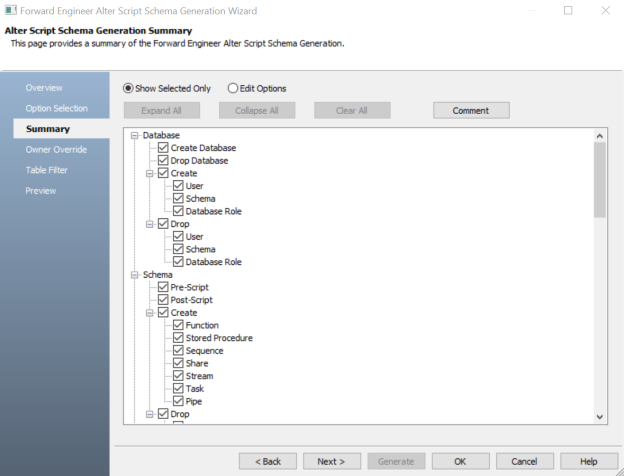Click the Expand All button
The height and width of the screenshot is (476, 624).
pyautogui.click(x=162, y=111)
